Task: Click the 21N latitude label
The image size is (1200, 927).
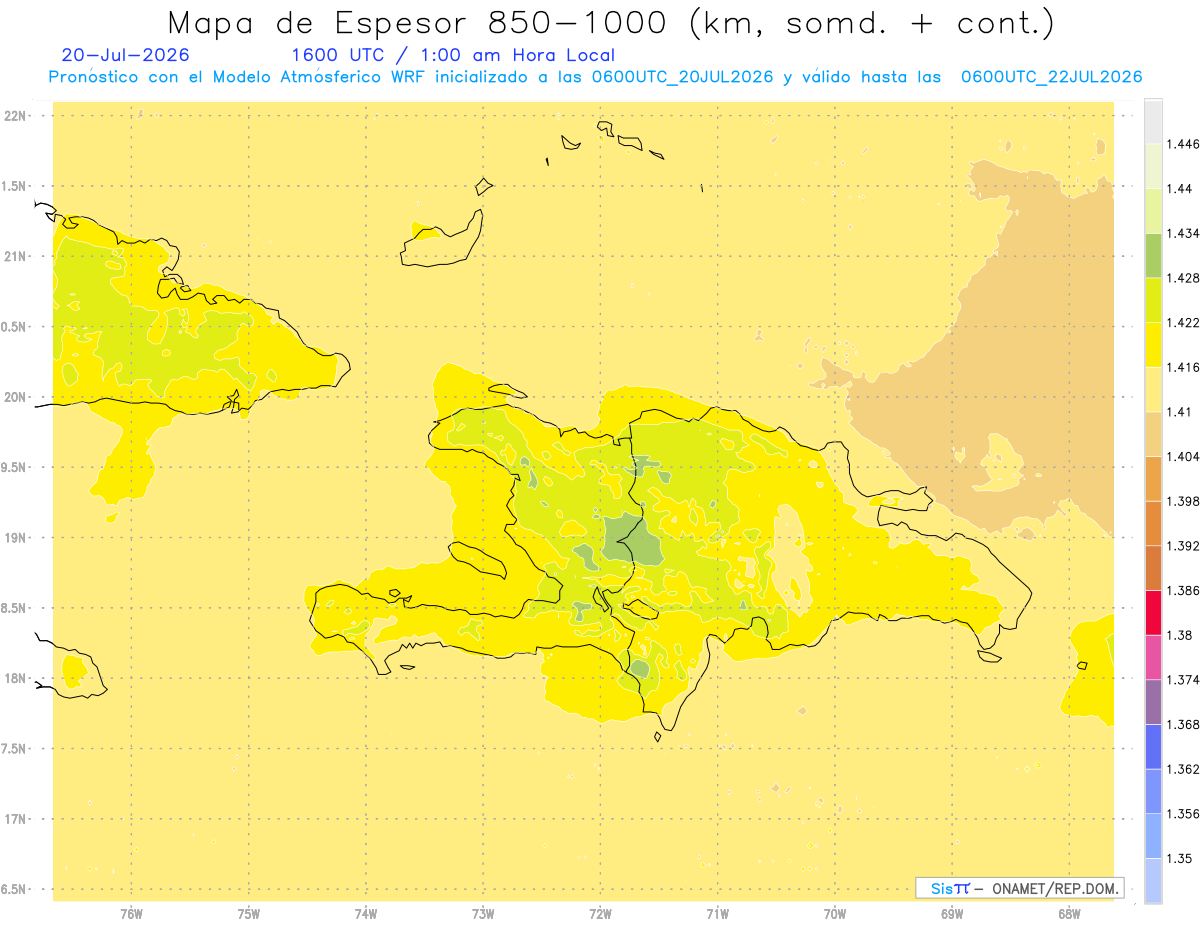Action: 17,256
